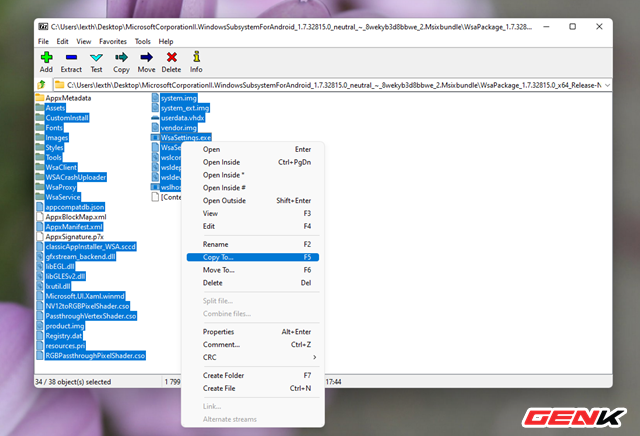This screenshot has height=436, width=640.
Task: Open the address bar dropdown arrow
Action: 607,85
